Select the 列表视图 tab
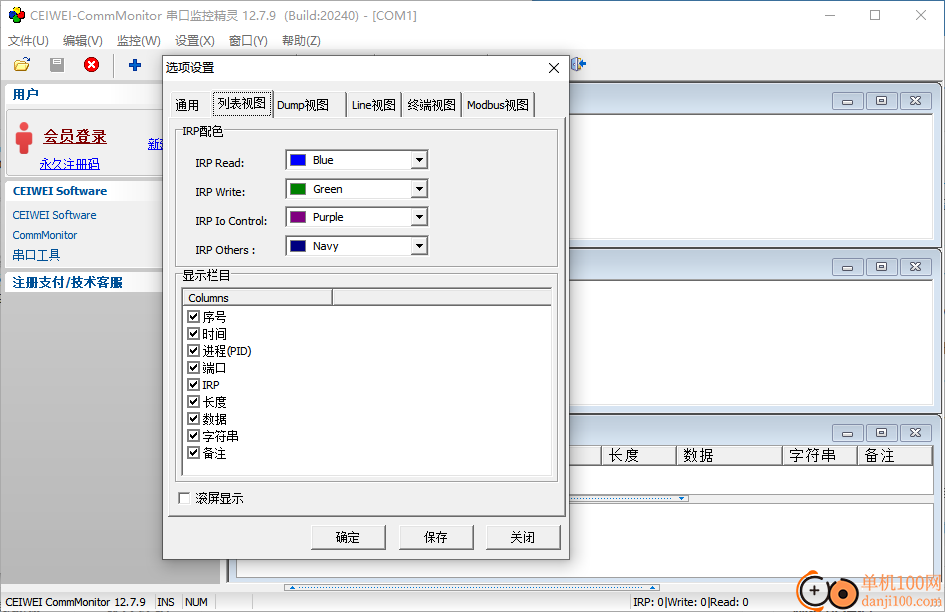Image resolution: width=945 pixels, height=612 pixels. point(242,104)
